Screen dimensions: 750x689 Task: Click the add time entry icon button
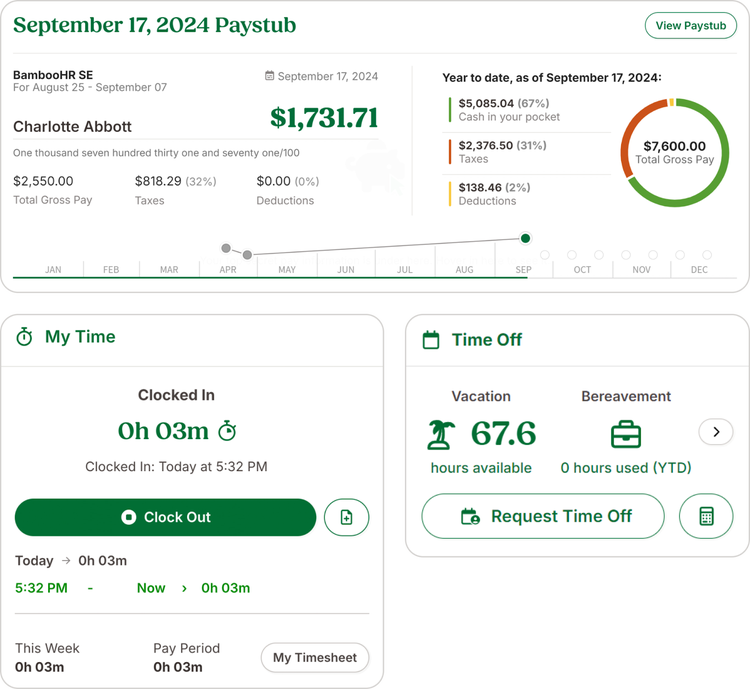[x=346, y=517]
